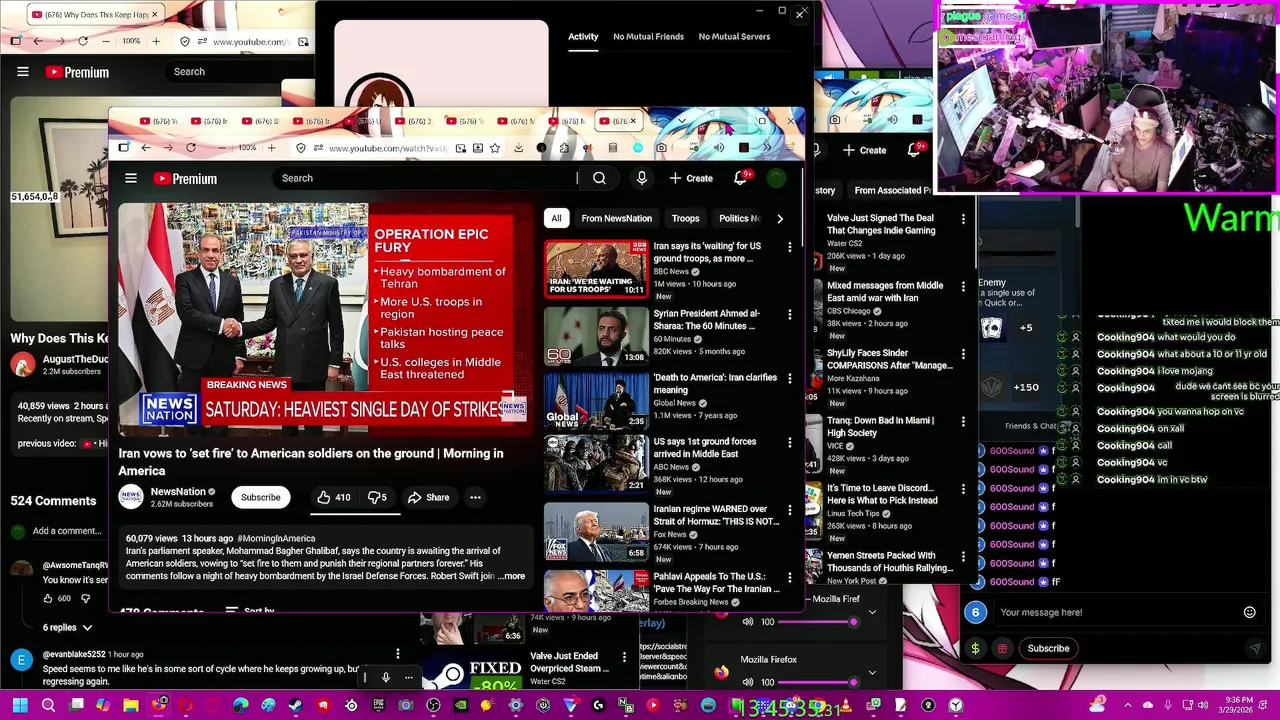Open emoji picker in chat message box
1280x720 pixels.
coord(1249,612)
